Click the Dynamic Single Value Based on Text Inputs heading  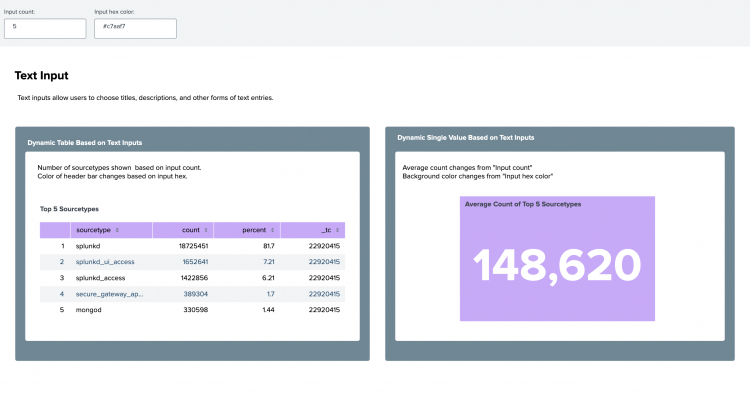(465, 138)
